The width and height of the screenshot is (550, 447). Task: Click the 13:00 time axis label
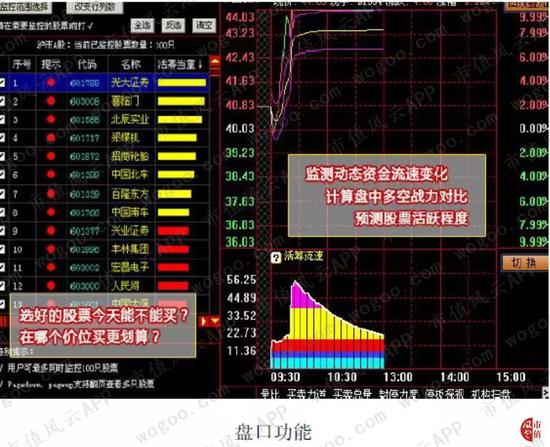(x=398, y=377)
